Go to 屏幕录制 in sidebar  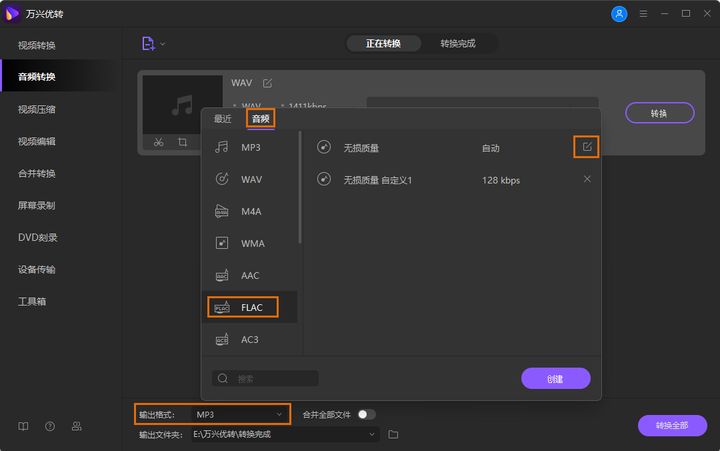coord(37,205)
